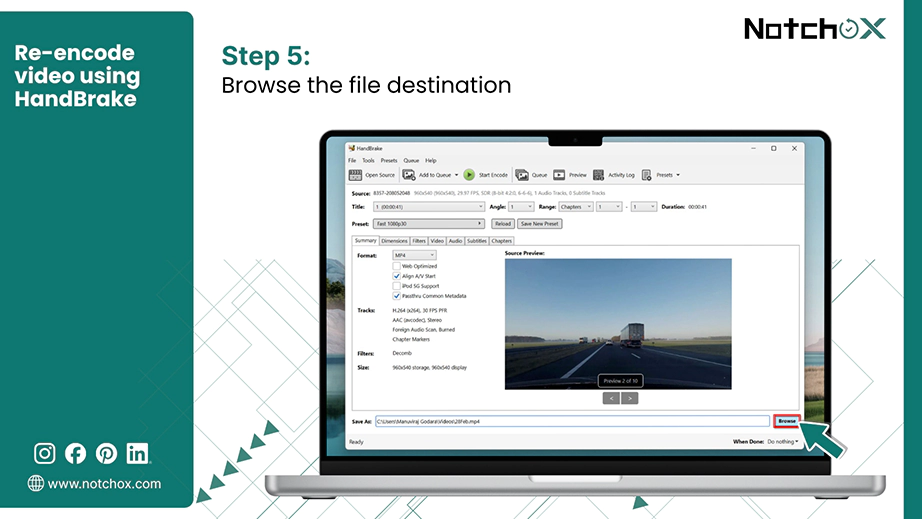Go to the previous preview image

(x=611, y=399)
